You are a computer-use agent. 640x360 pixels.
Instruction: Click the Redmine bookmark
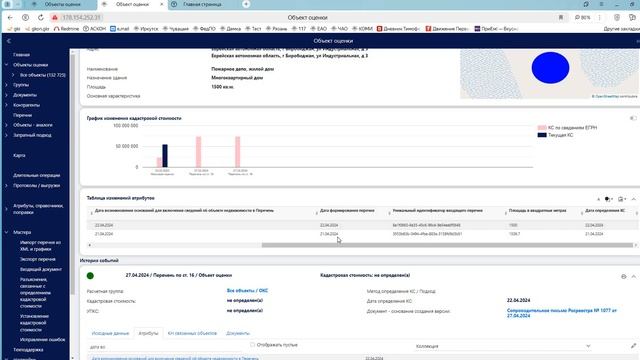coord(66,29)
